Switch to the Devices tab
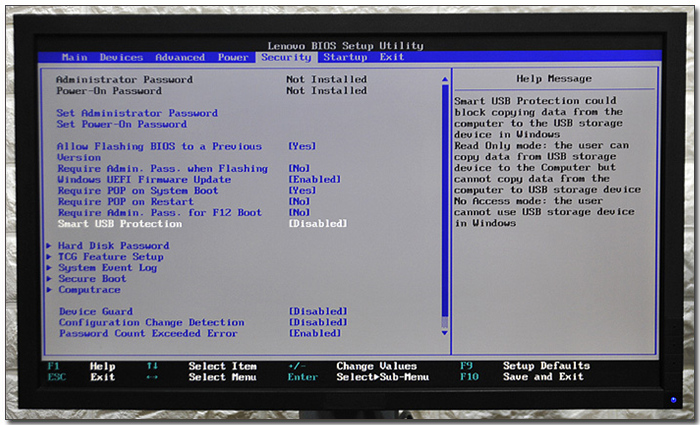Viewport: 700px width, 425px height. [121, 57]
